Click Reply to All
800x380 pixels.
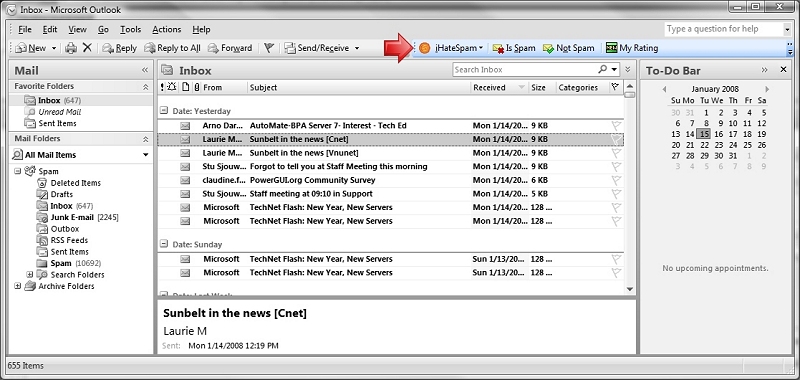click(x=172, y=48)
